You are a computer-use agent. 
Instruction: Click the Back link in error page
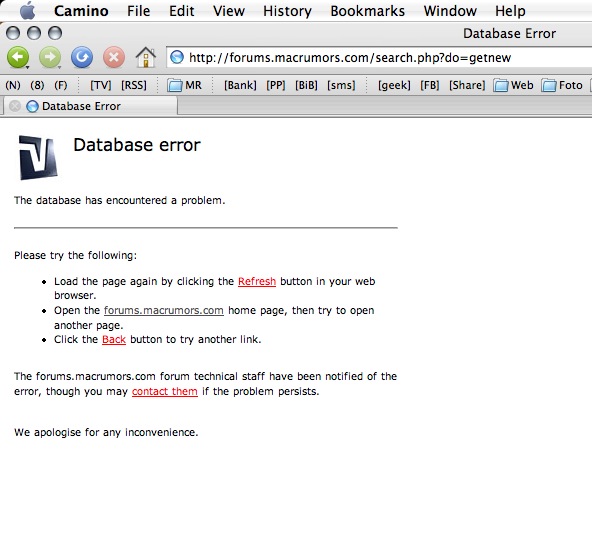[114, 339]
